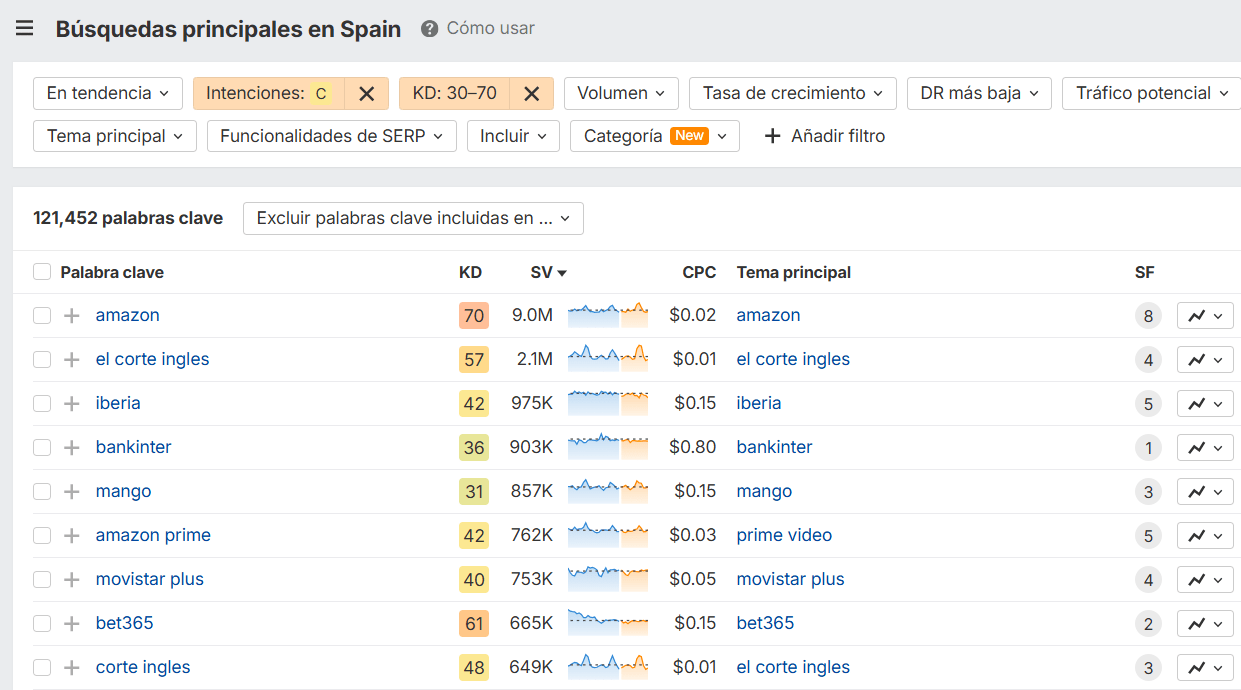Add amazon keyword using its plus icon
This screenshot has width=1241, height=690.
pos(71,316)
